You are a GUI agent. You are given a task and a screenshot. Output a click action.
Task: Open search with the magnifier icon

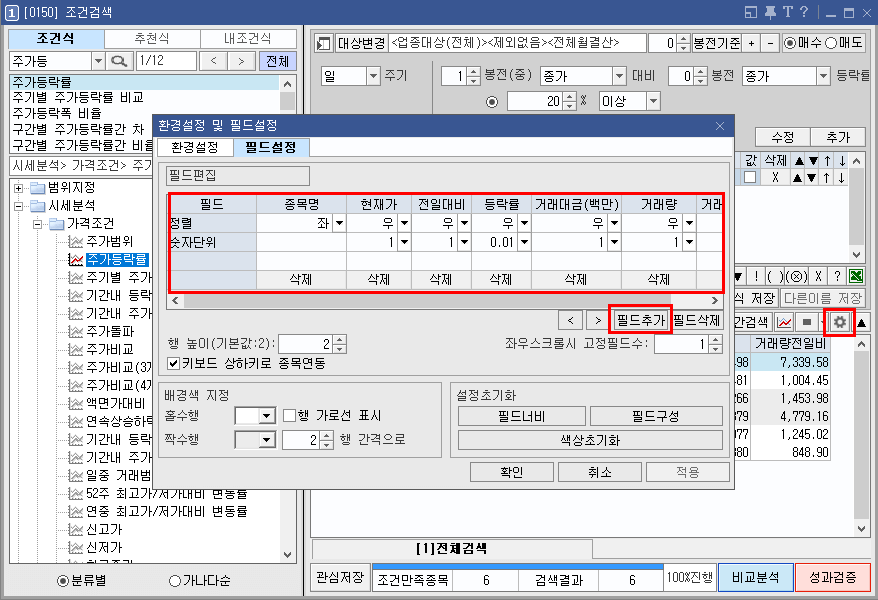click(x=121, y=60)
